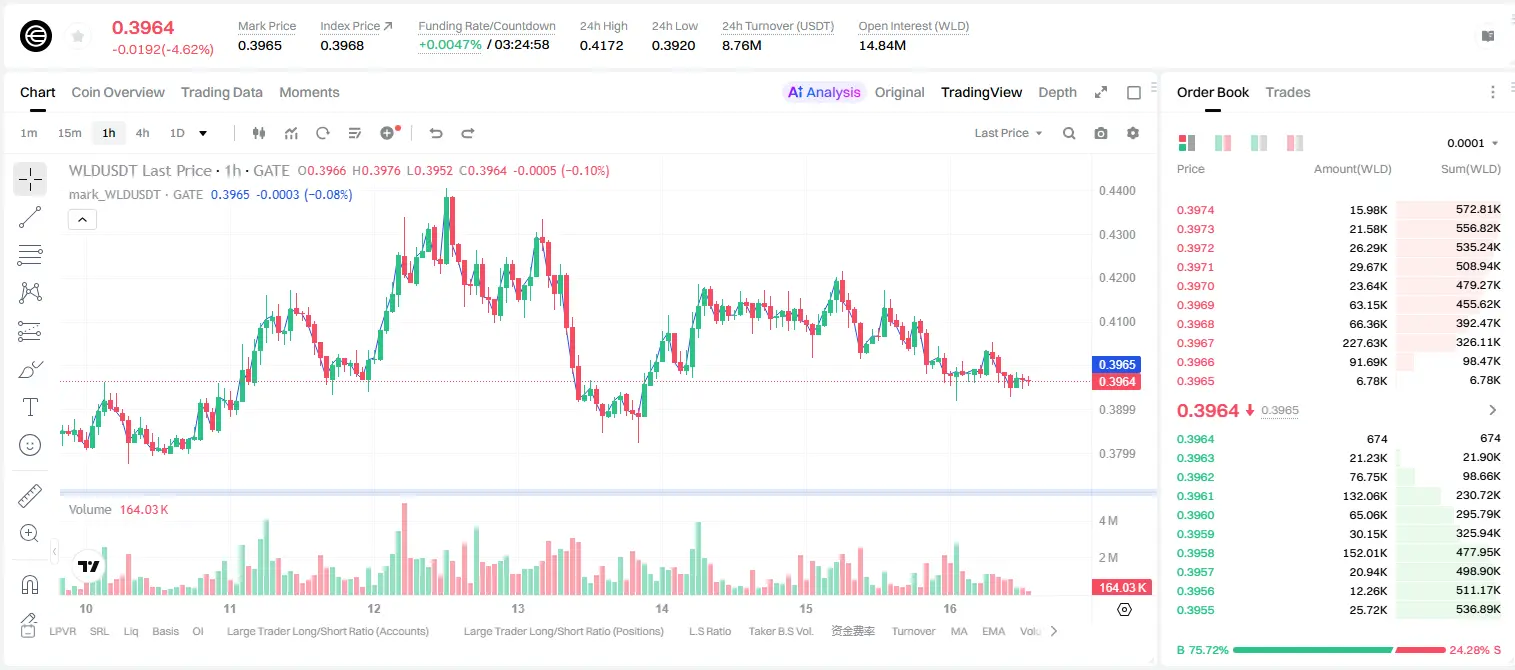Open the Coin Overview tab

coord(118,92)
